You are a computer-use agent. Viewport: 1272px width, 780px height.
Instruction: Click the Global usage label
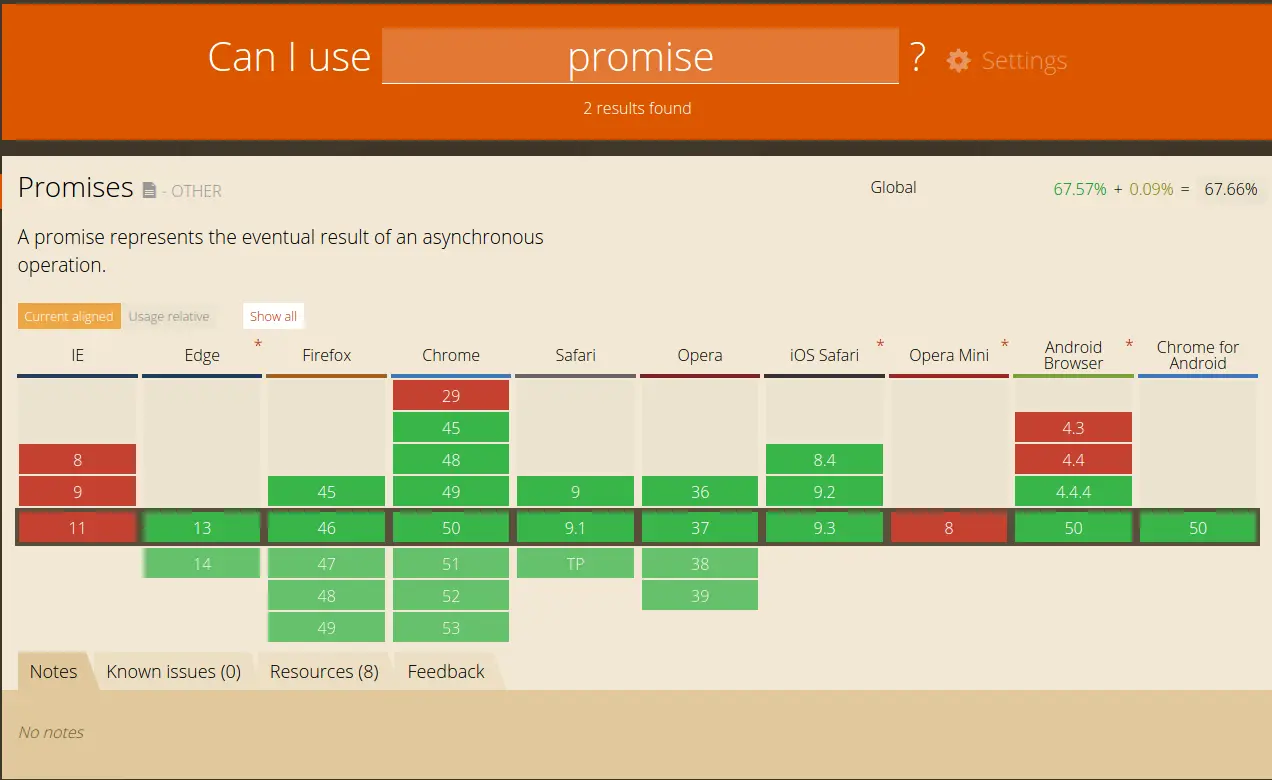[x=893, y=187]
